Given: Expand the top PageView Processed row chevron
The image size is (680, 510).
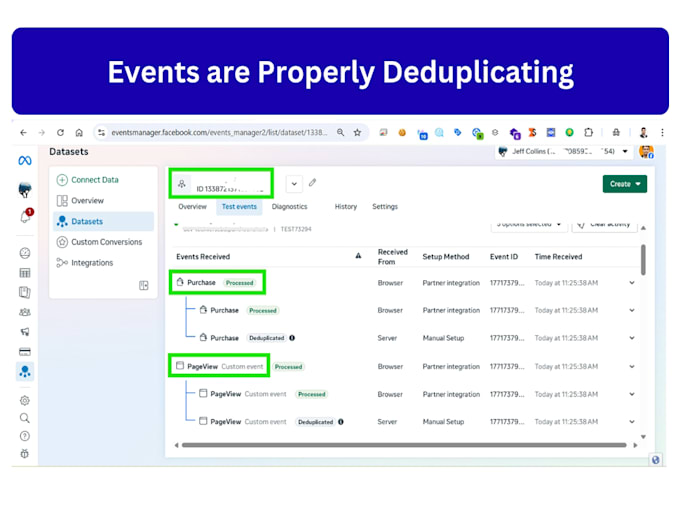Looking at the screenshot, I should pos(632,366).
